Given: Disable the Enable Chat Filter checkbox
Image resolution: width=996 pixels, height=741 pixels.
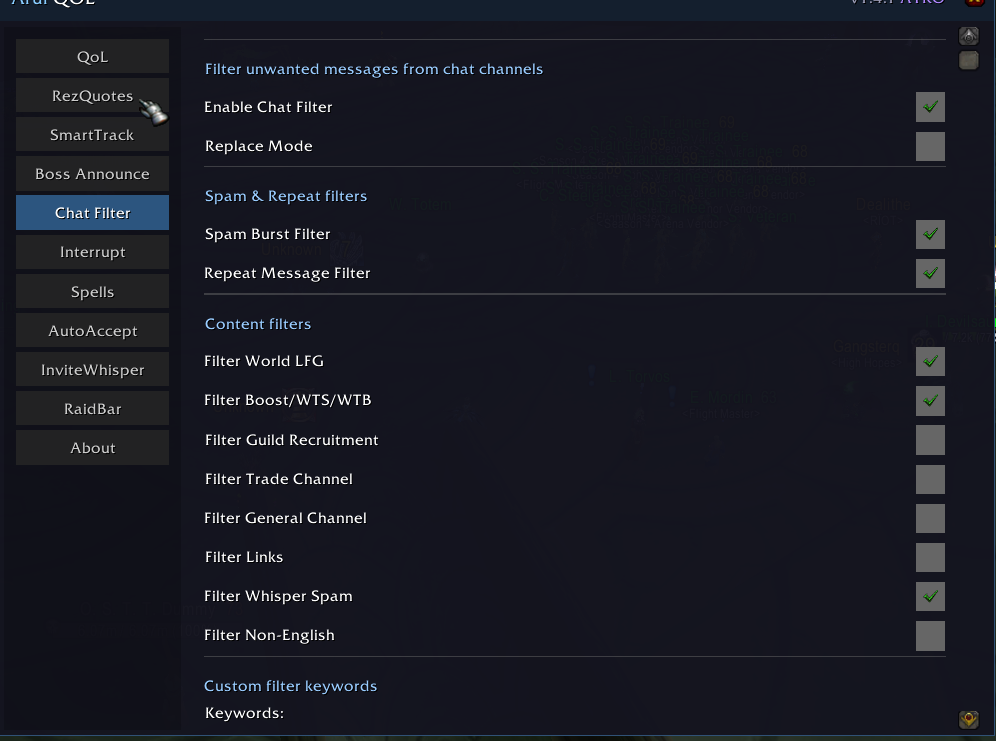Looking at the screenshot, I should [930, 107].
